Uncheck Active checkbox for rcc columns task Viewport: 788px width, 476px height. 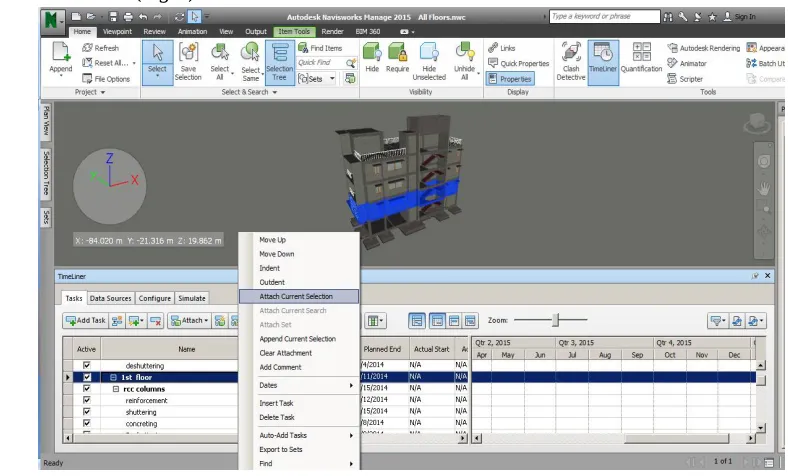[86, 389]
